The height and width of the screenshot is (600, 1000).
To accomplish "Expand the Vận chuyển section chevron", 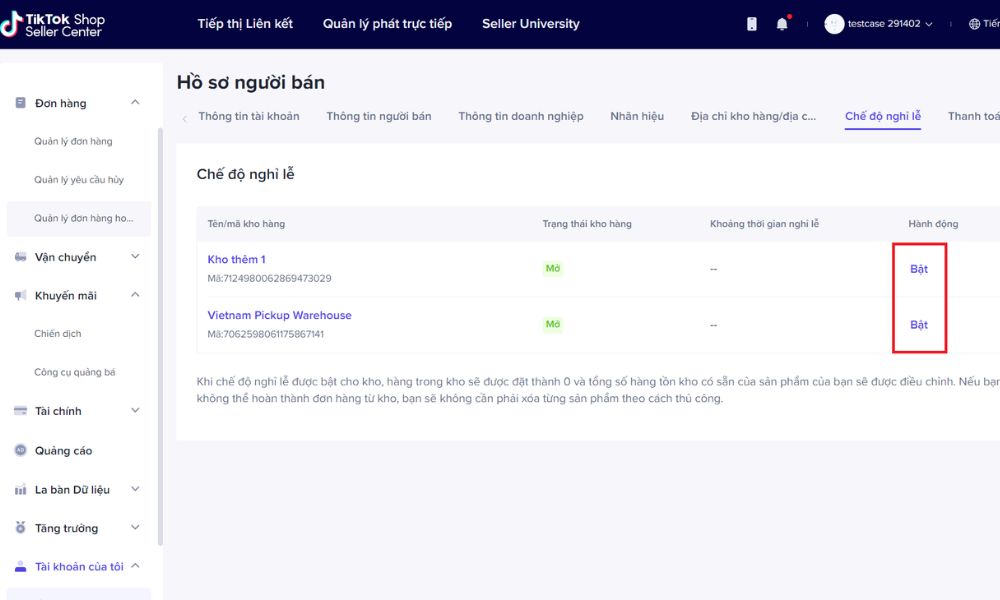I will pos(135,256).
